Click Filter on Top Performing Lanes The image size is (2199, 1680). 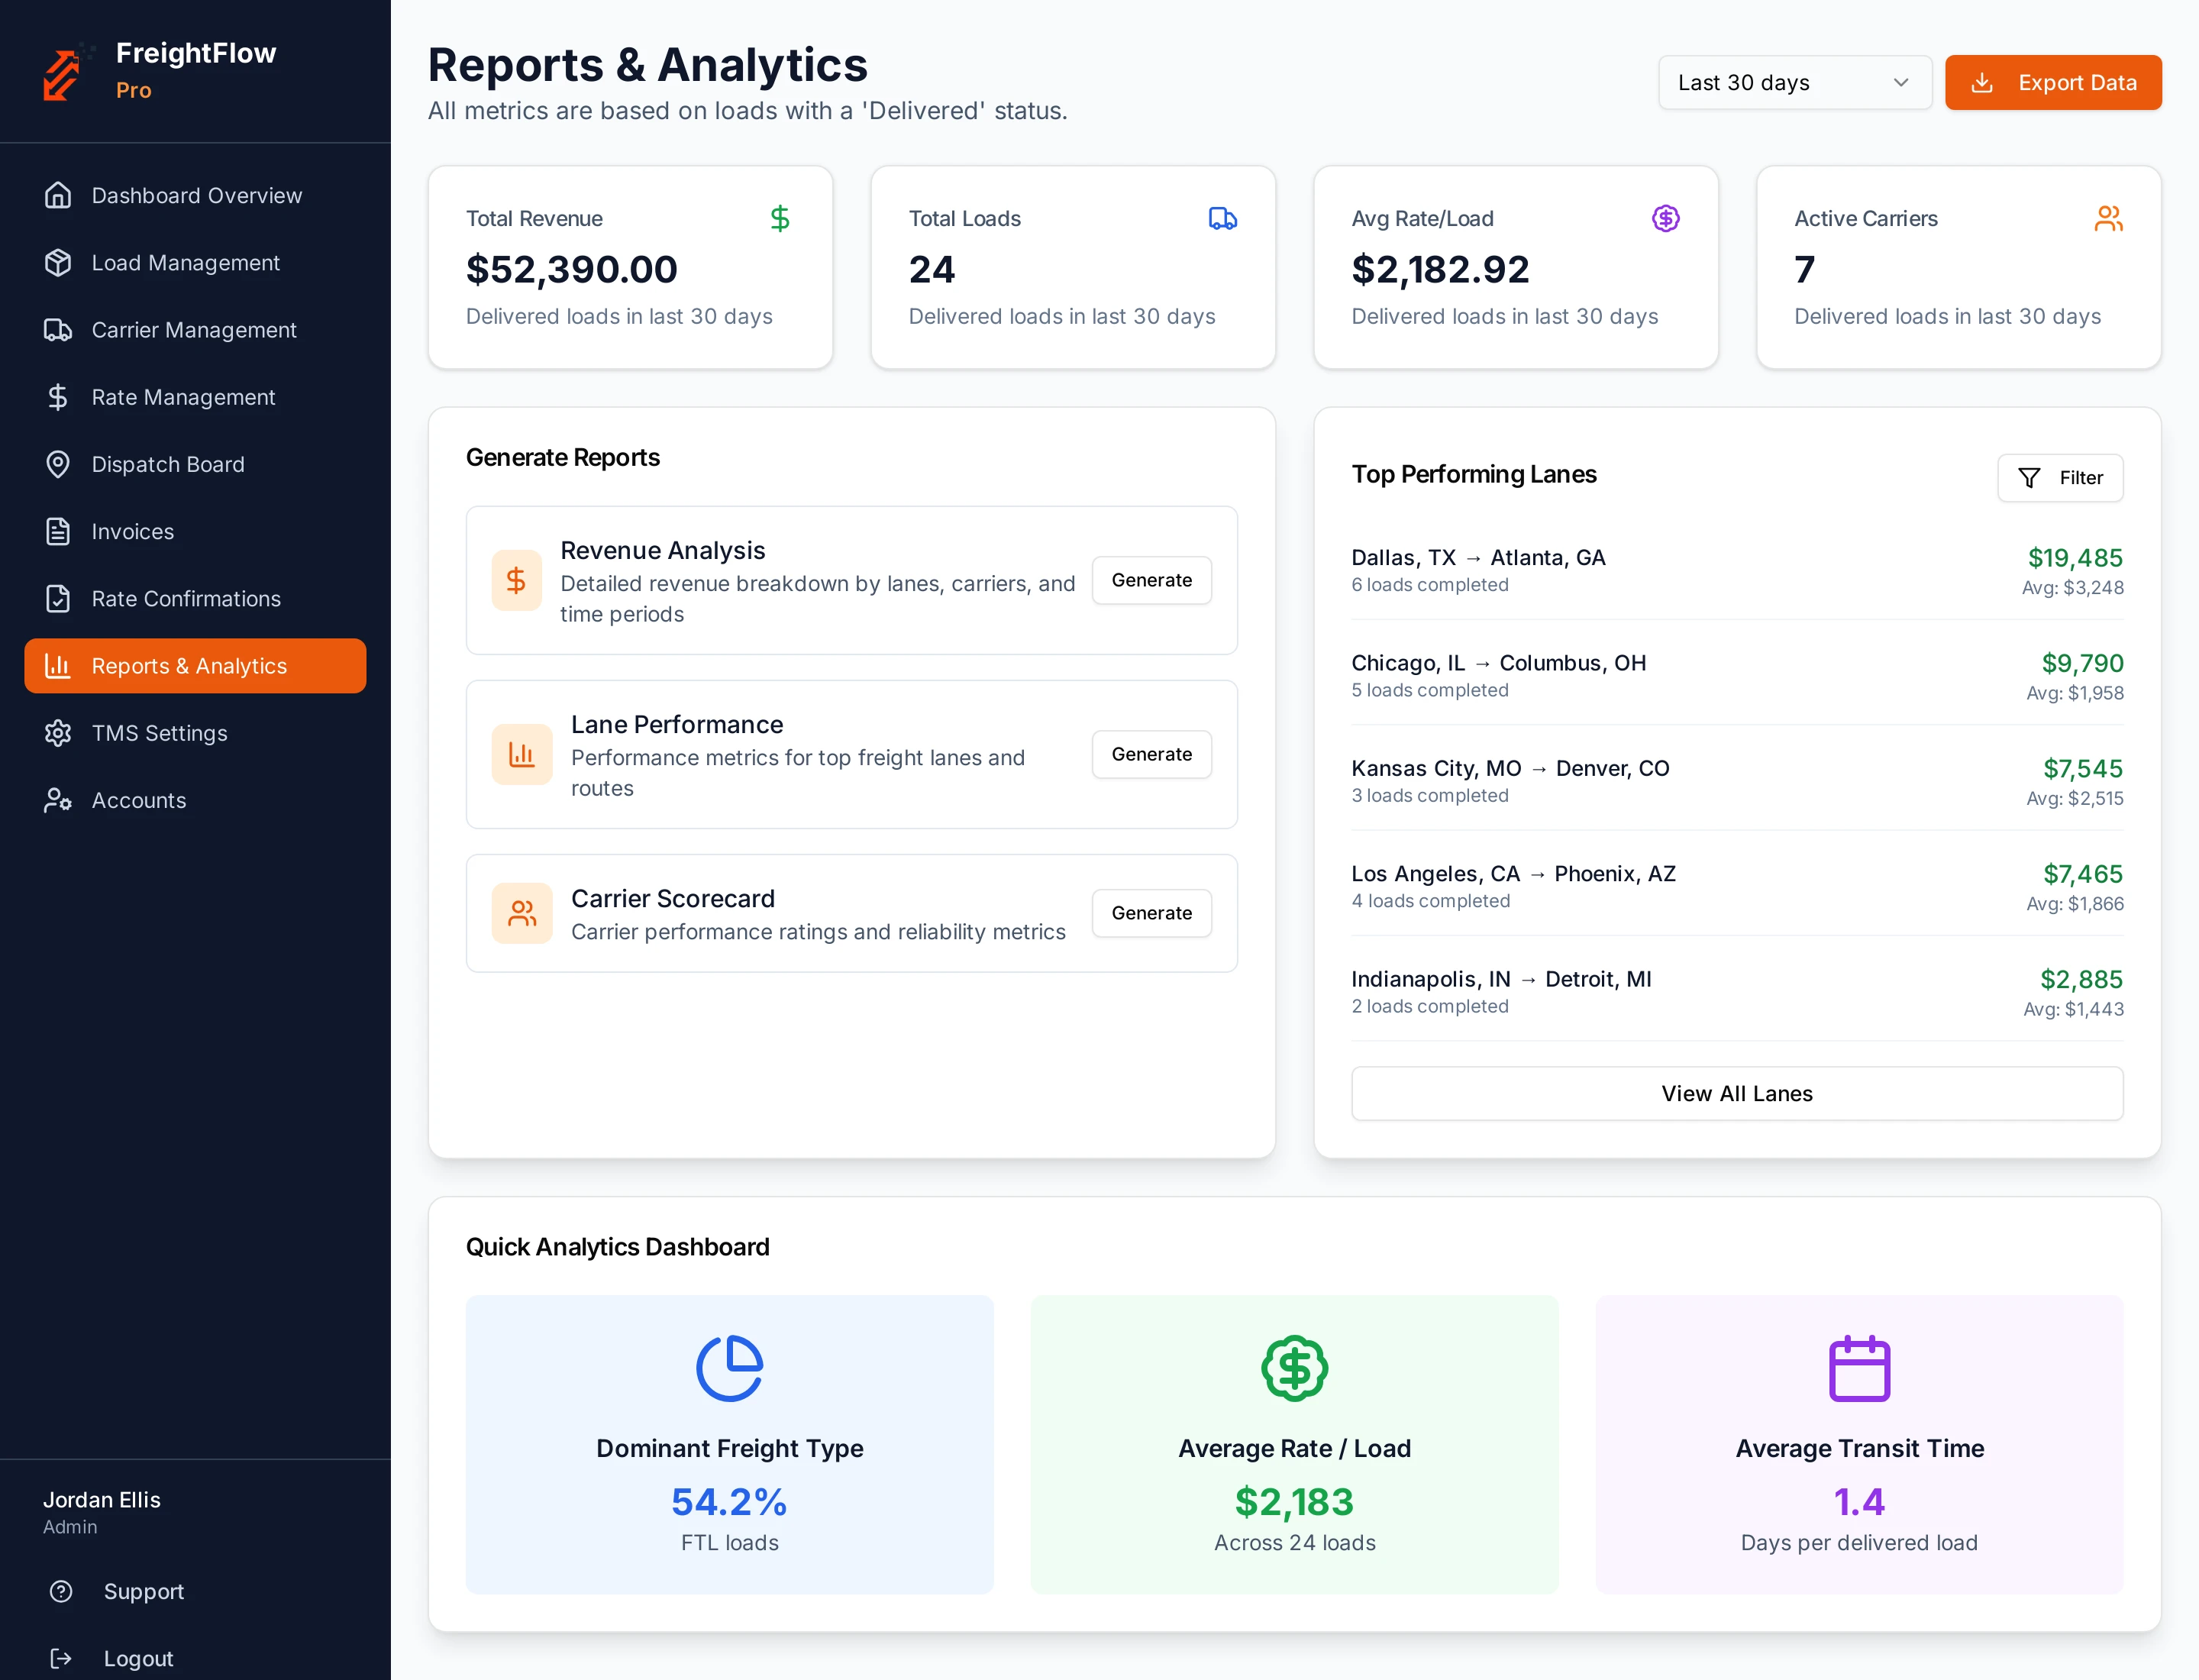pos(2060,478)
